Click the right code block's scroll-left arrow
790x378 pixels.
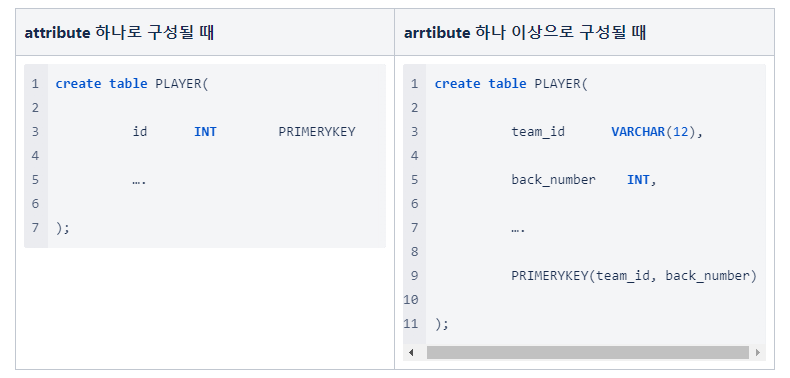point(411,352)
